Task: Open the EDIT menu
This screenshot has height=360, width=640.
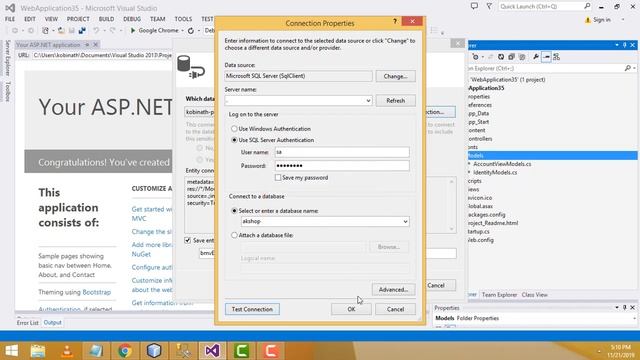Action: tap(30, 19)
